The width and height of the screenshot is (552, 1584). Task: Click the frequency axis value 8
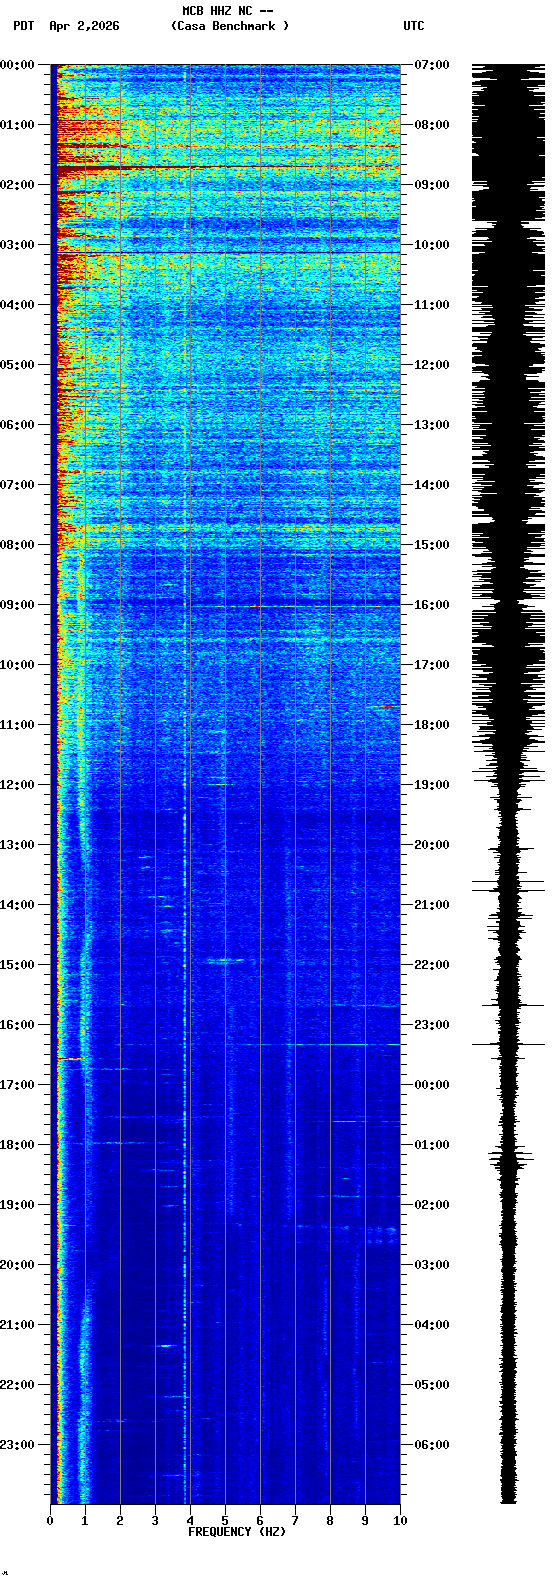pyautogui.click(x=330, y=1521)
